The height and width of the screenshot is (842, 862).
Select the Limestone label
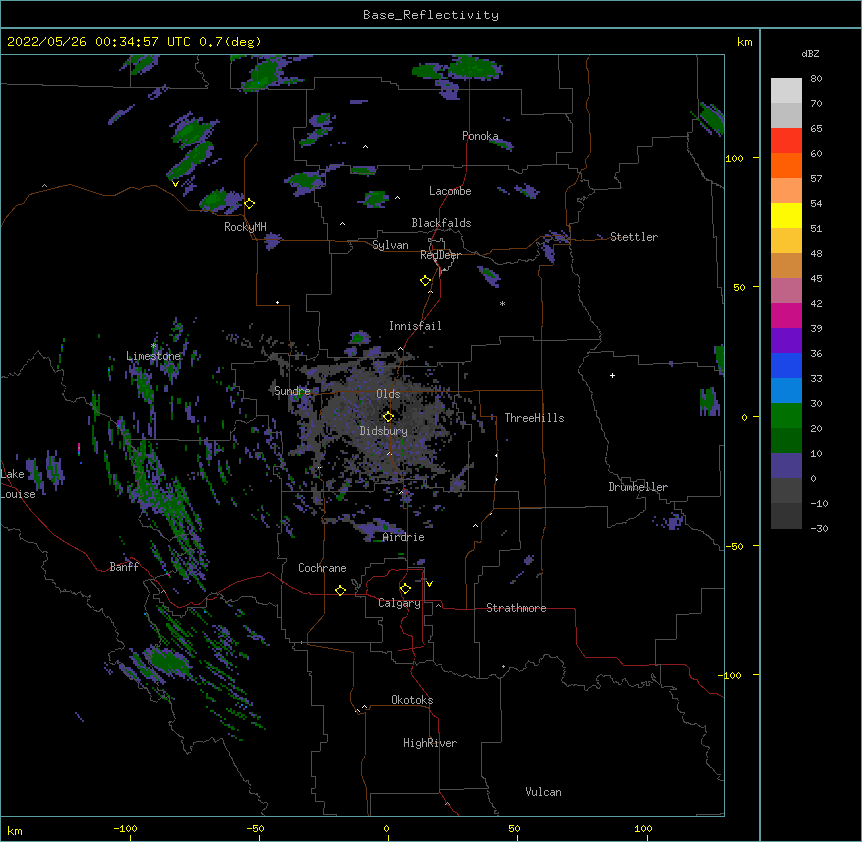pyautogui.click(x=153, y=356)
